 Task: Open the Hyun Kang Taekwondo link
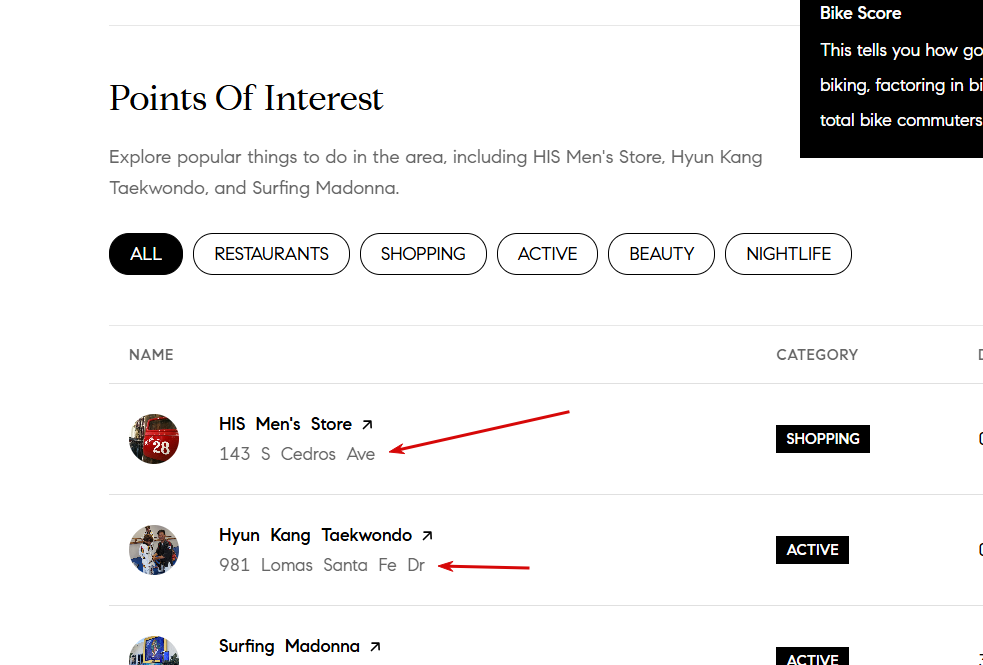[315, 535]
